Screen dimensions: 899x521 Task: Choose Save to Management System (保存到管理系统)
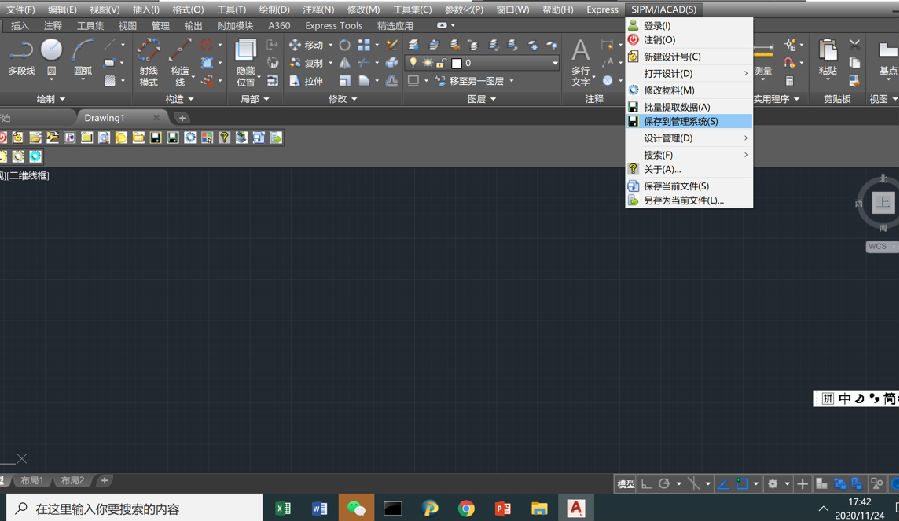(680, 121)
